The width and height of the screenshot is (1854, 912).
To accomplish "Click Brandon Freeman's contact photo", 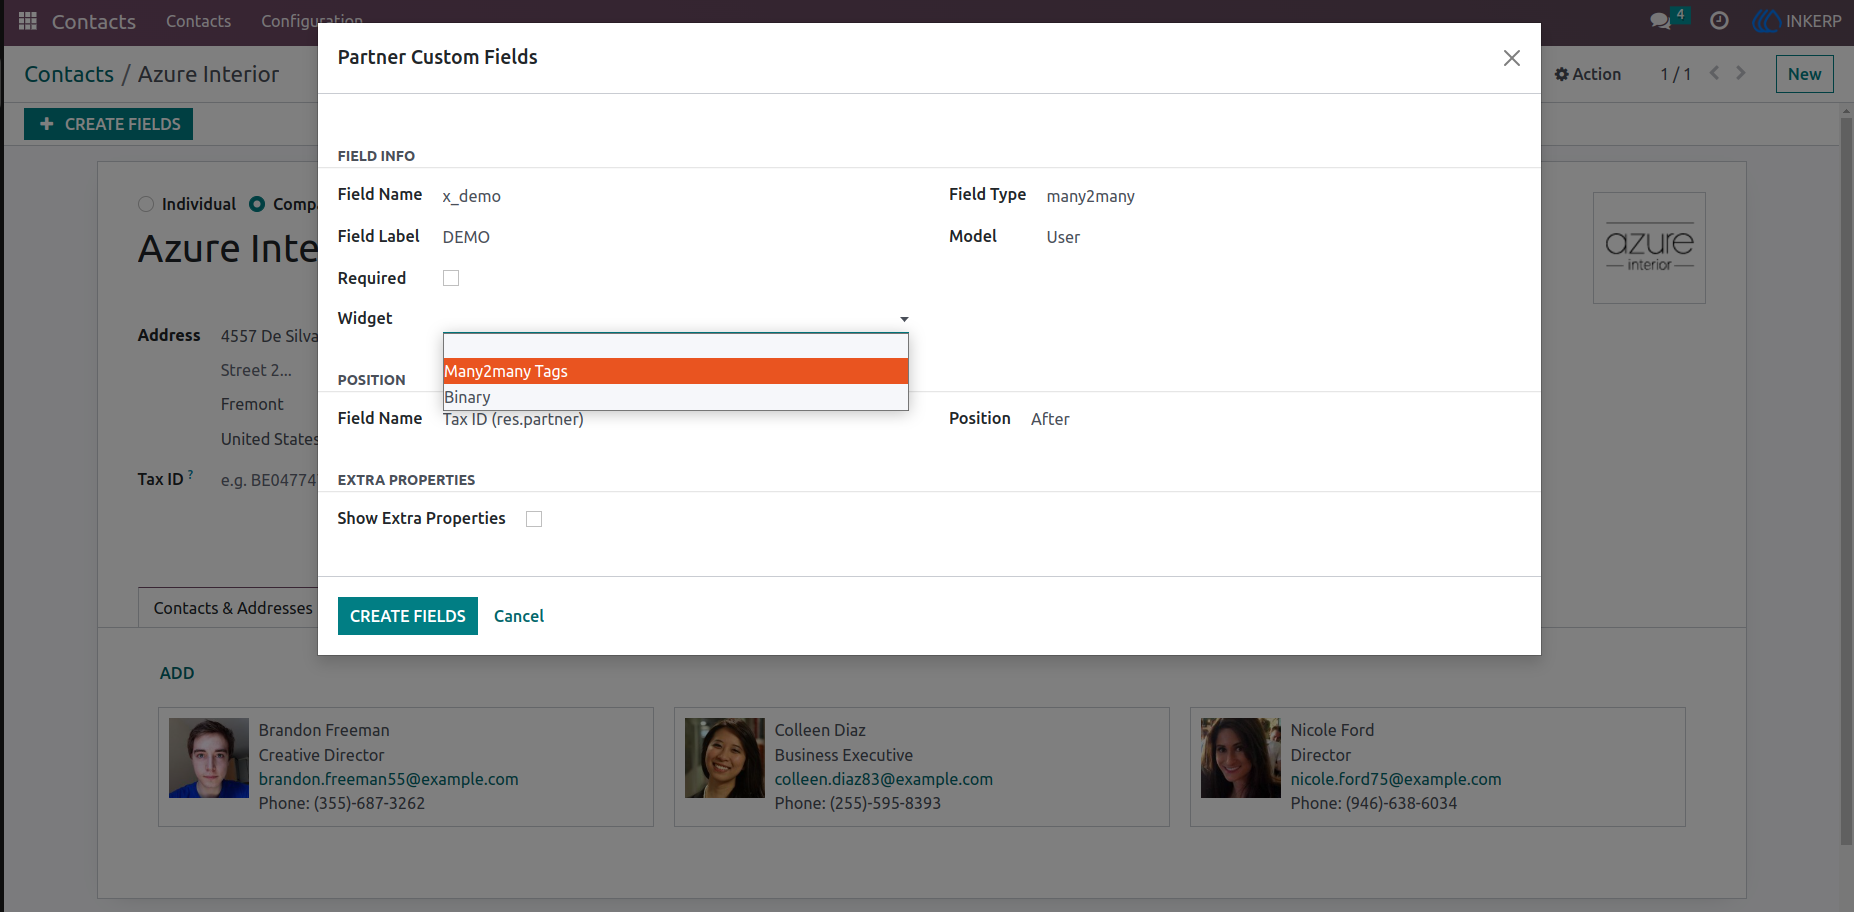I will 209,758.
